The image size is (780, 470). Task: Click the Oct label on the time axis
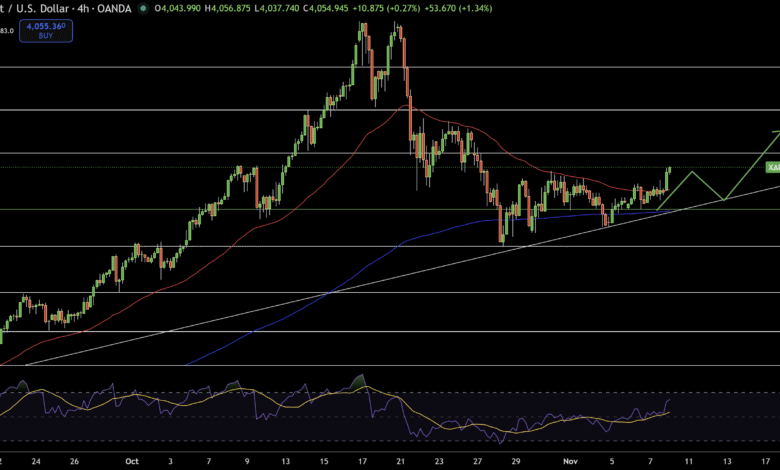[131, 462]
